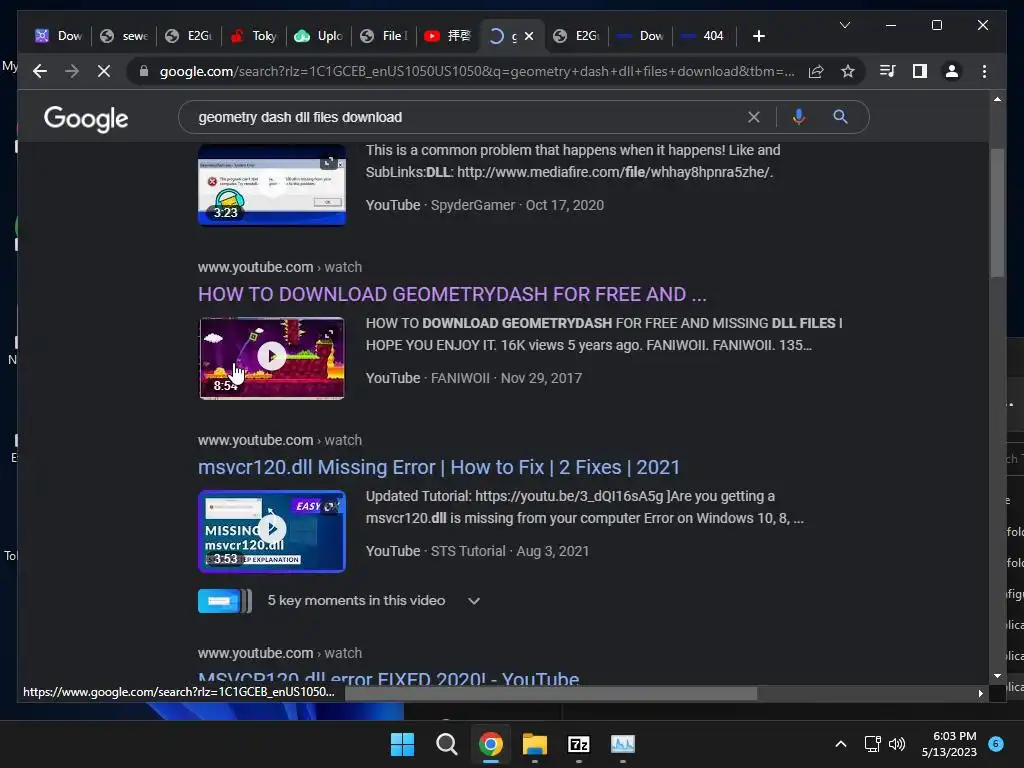Open volume control tray icon
The width and height of the screenshot is (1024, 768).
(x=897, y=744)
